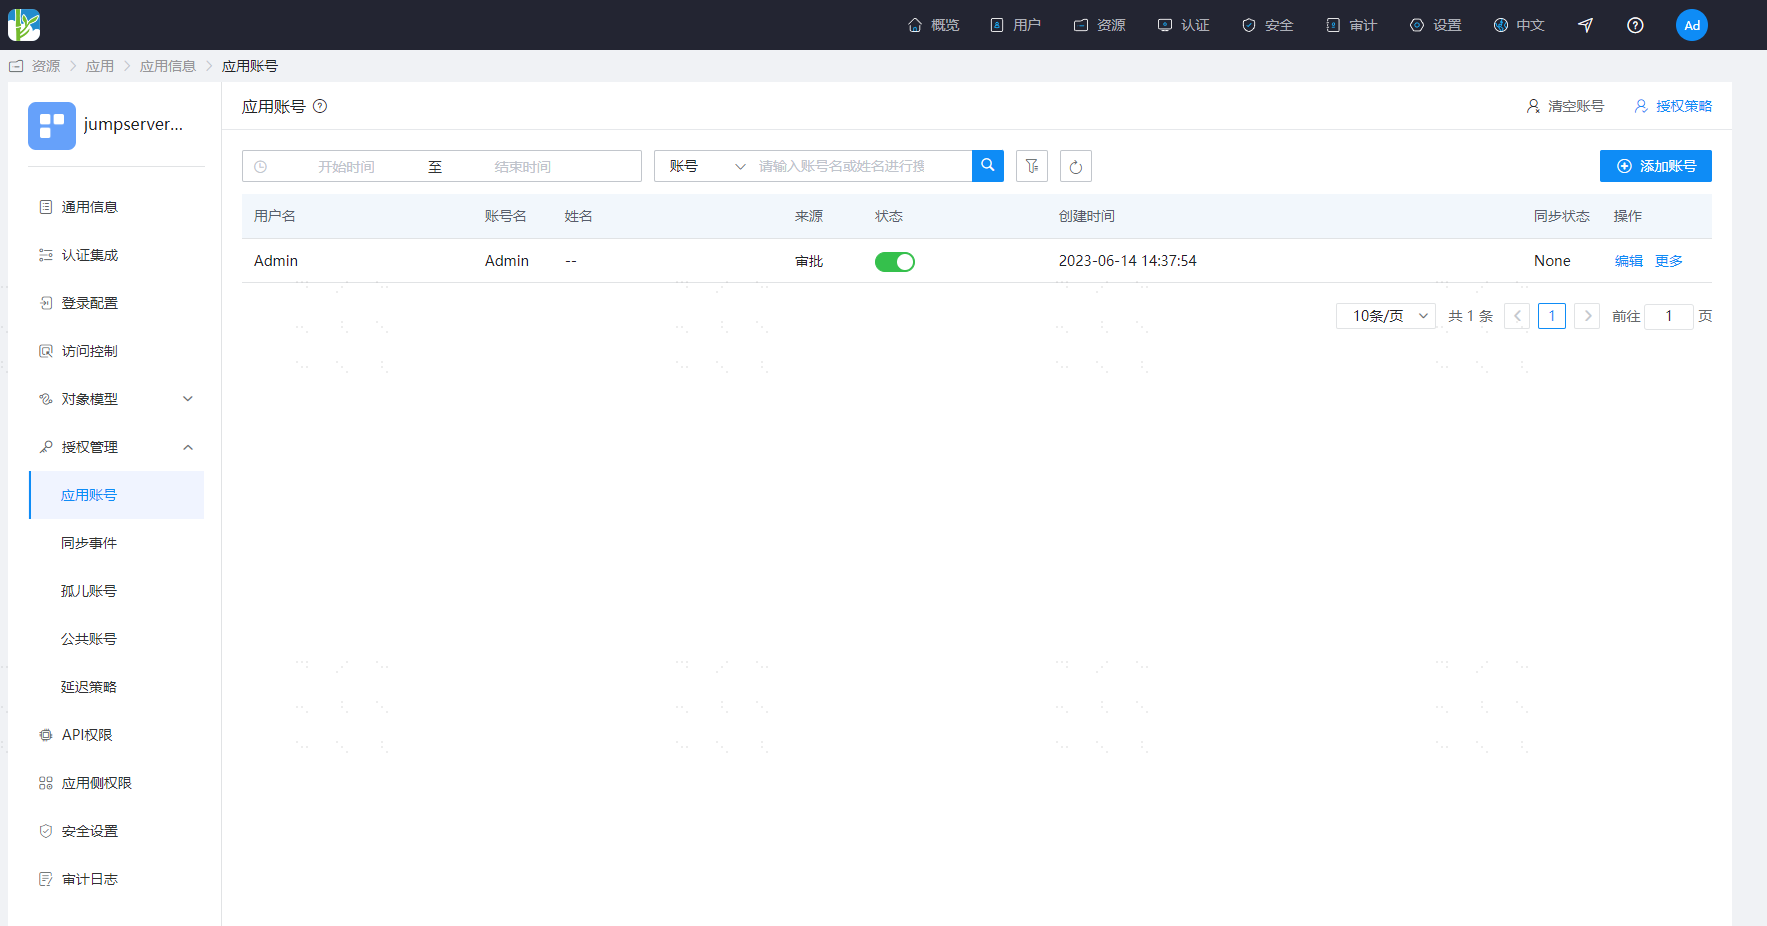Open the 10条/页 page size dropdown
This screenshot has height=926, width=1767.
point(1386,316)
